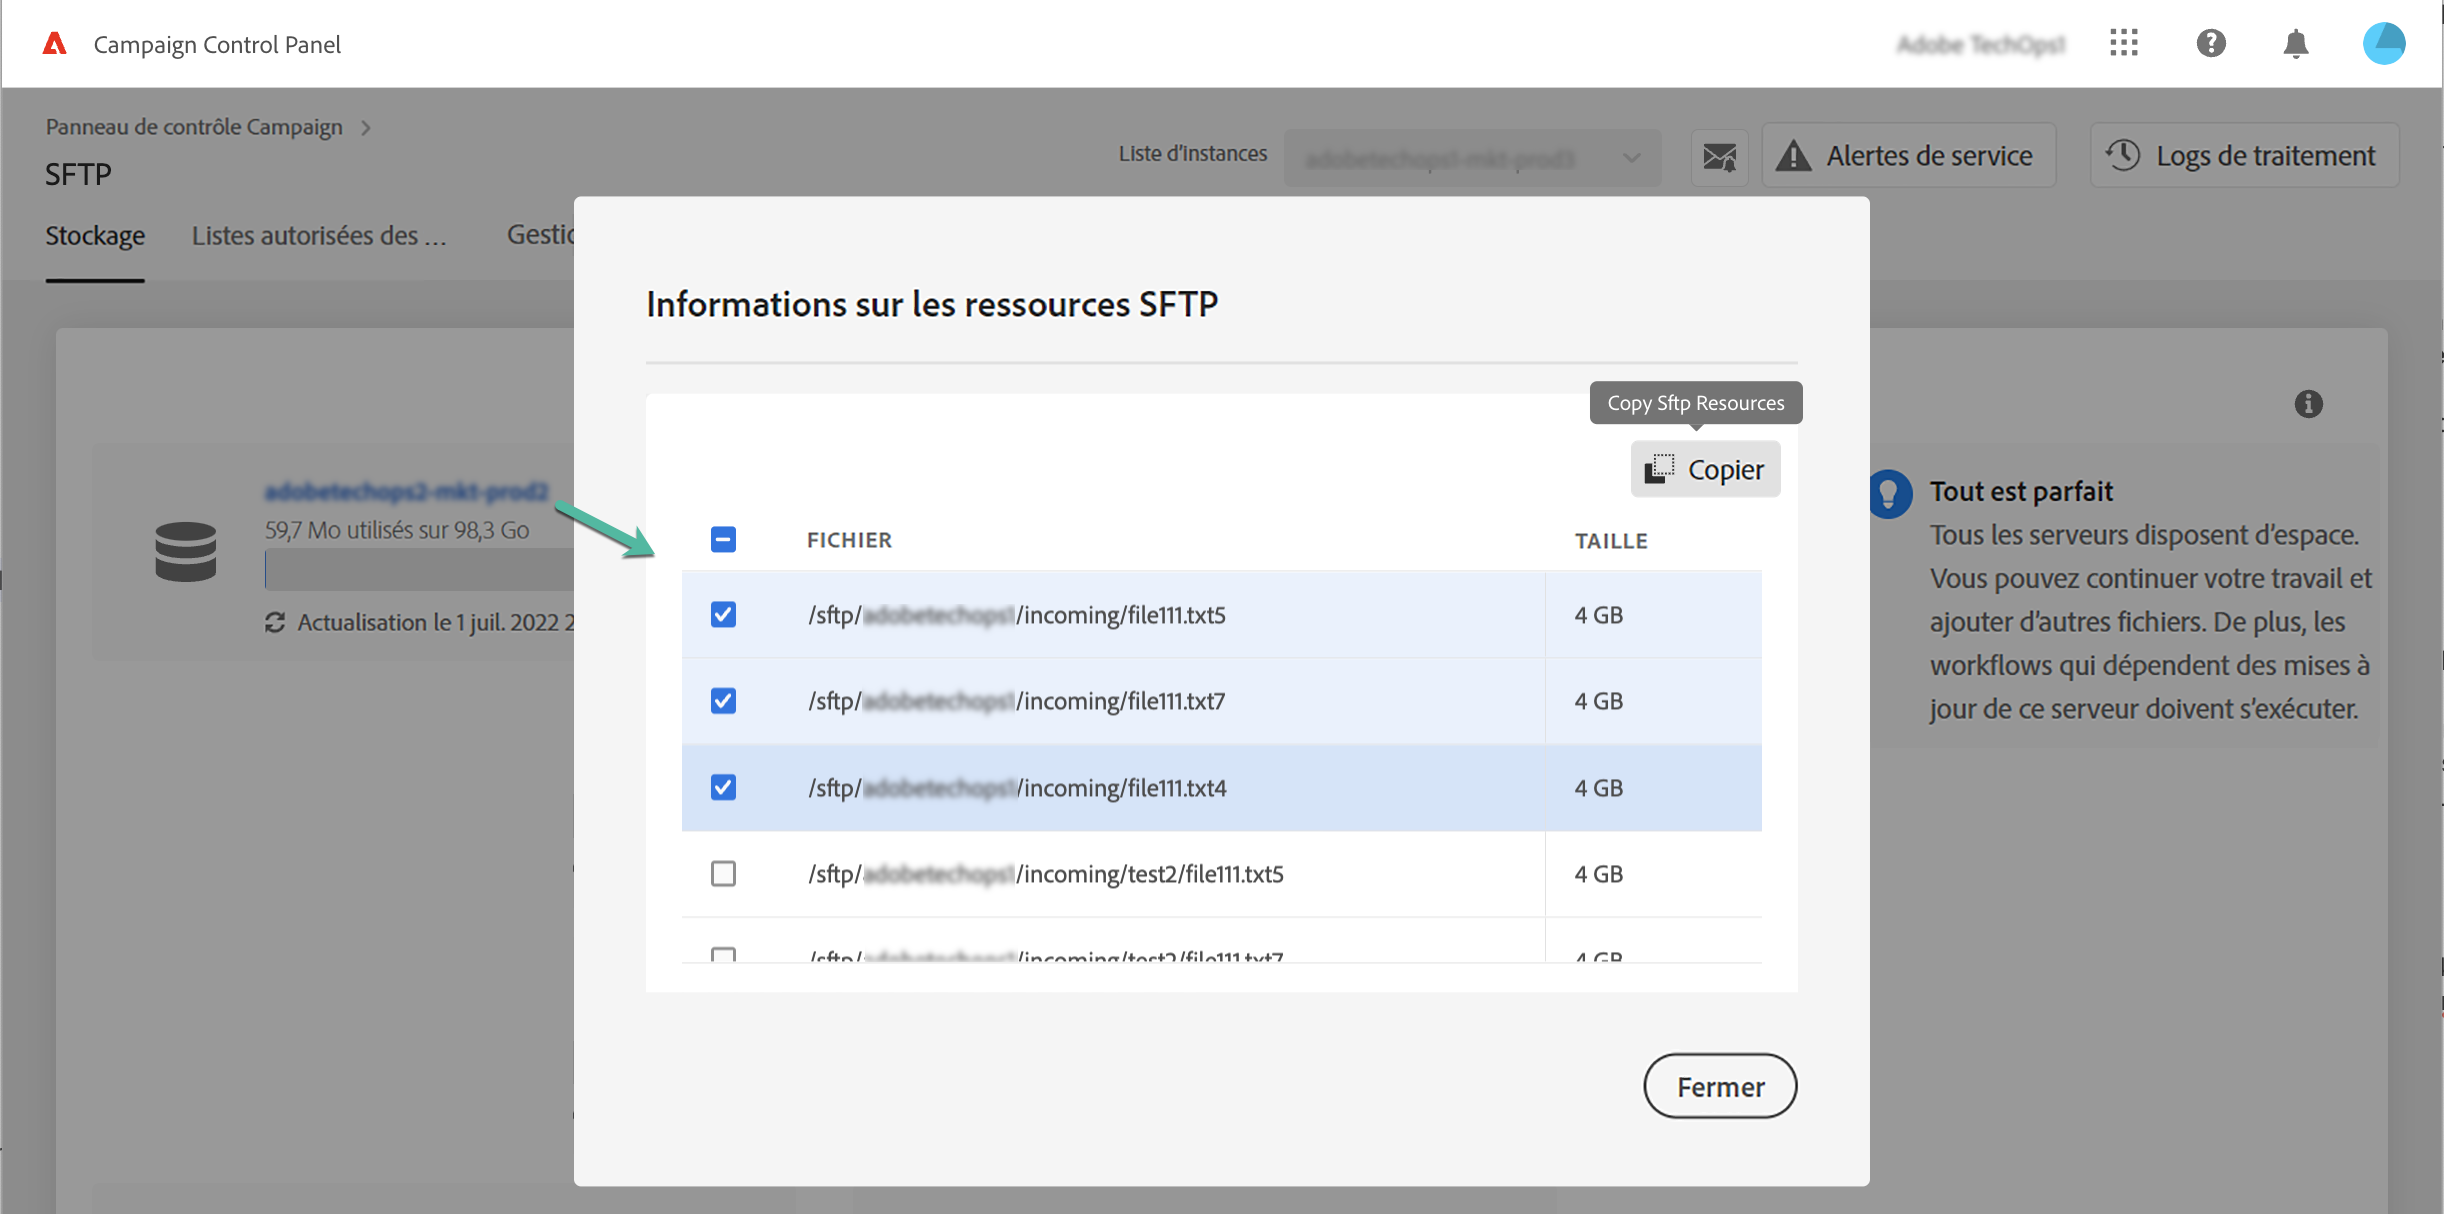Click the refresh icon beside Actualisation
2444x1214 pixels.
point(275,622)
